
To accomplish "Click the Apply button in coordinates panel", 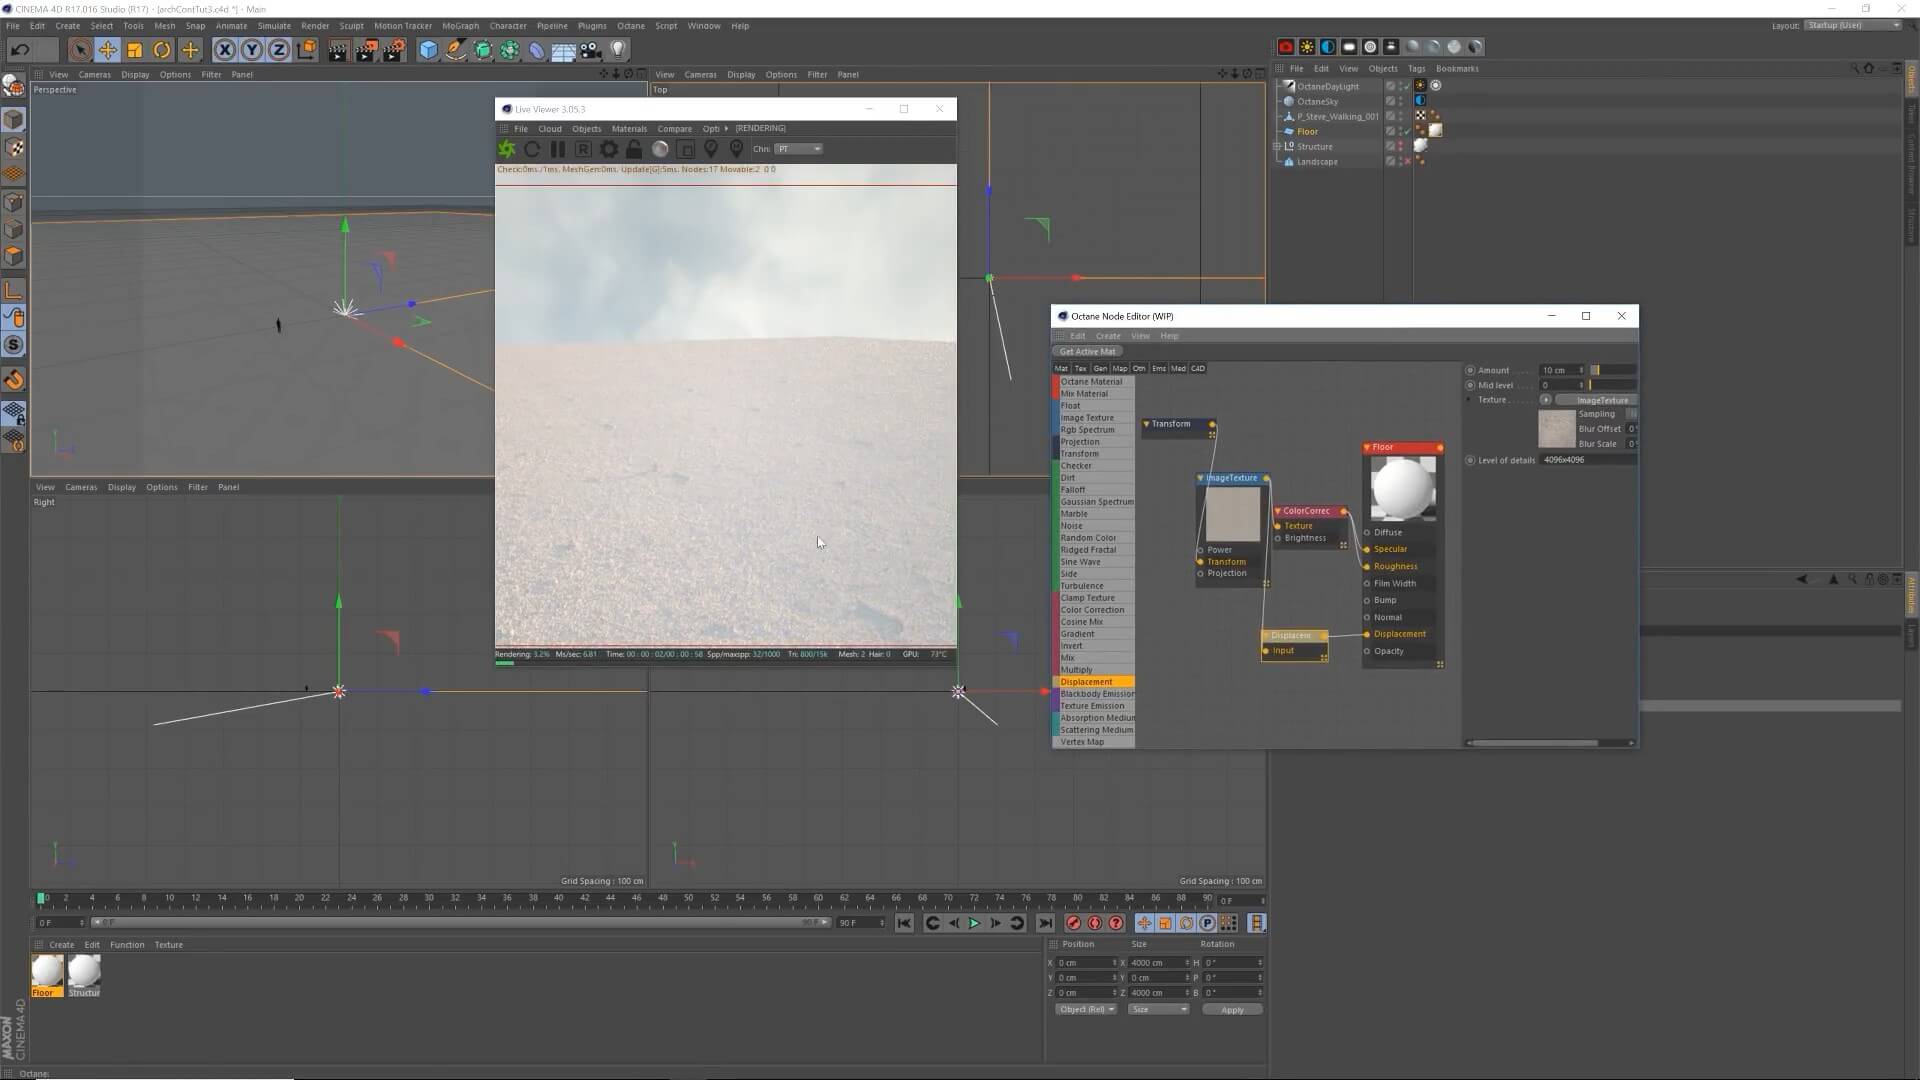I will coord(1232,1010).
